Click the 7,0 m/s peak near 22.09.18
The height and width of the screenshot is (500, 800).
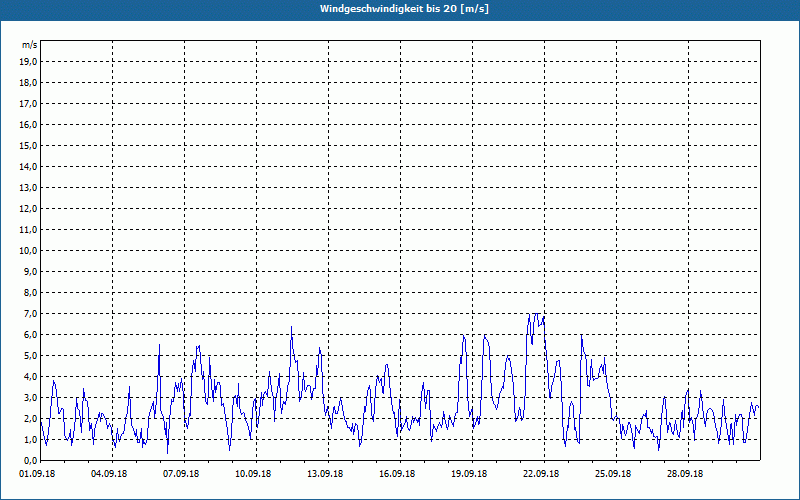pyautogui.click(x=535, y=314)
